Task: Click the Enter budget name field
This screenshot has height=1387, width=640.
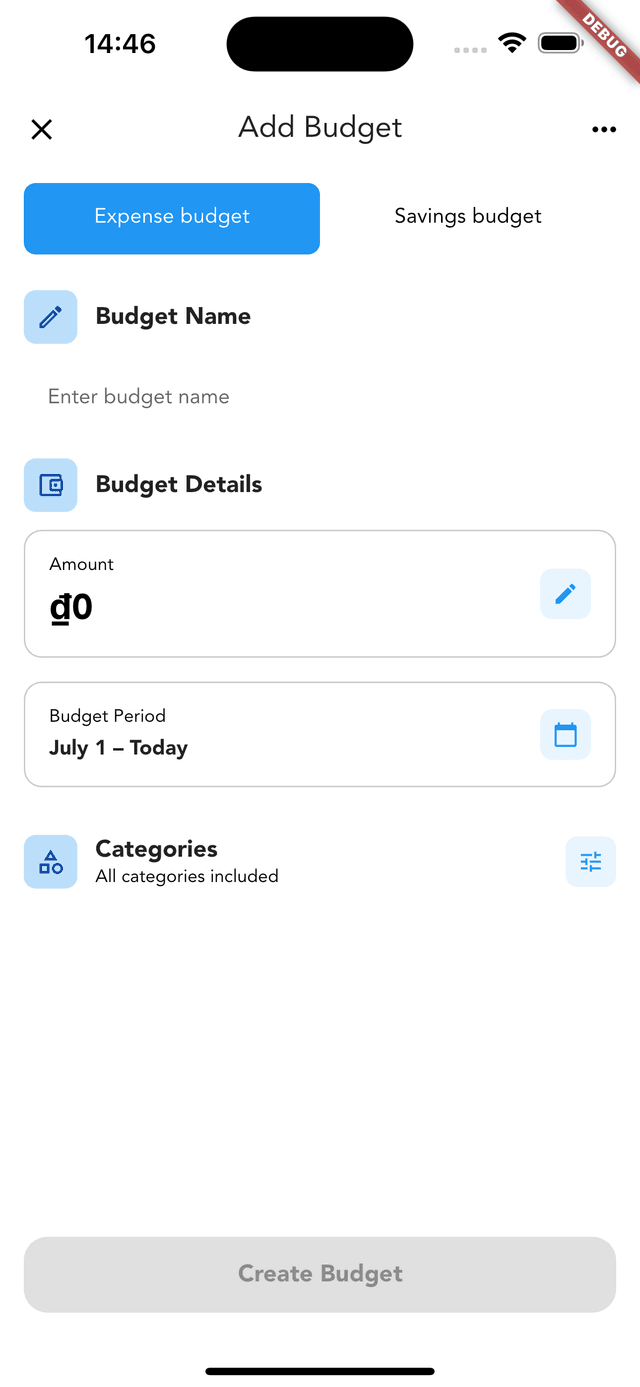Action: click(138, 396)
